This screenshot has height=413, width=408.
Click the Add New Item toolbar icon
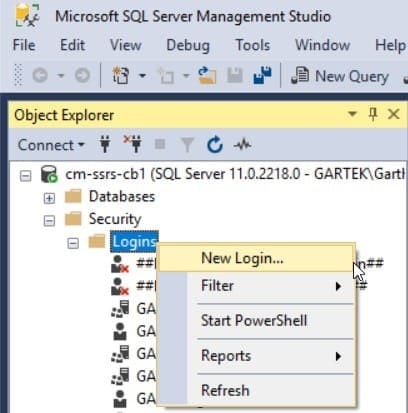click(x=166, y=76)
